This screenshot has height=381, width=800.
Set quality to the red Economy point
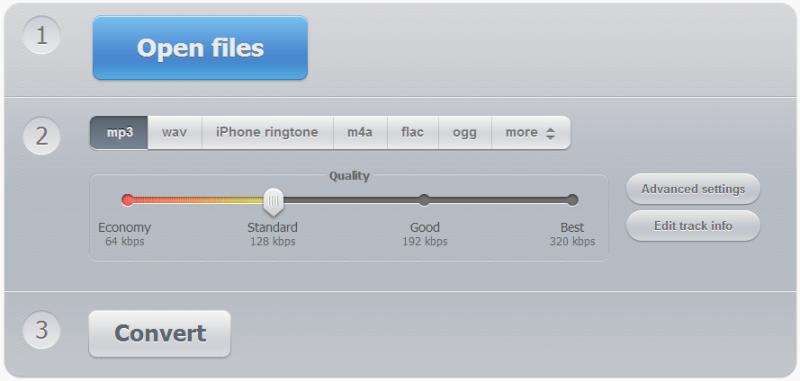(x=128, y=200)
